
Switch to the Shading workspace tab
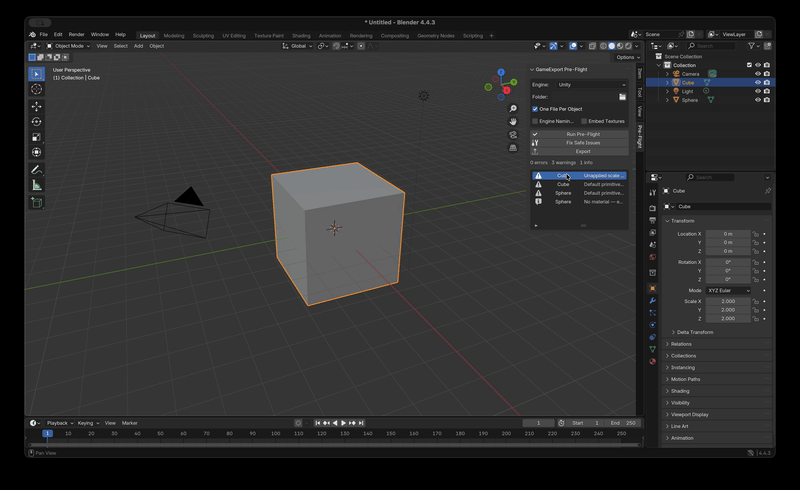[x=301, y=36]
